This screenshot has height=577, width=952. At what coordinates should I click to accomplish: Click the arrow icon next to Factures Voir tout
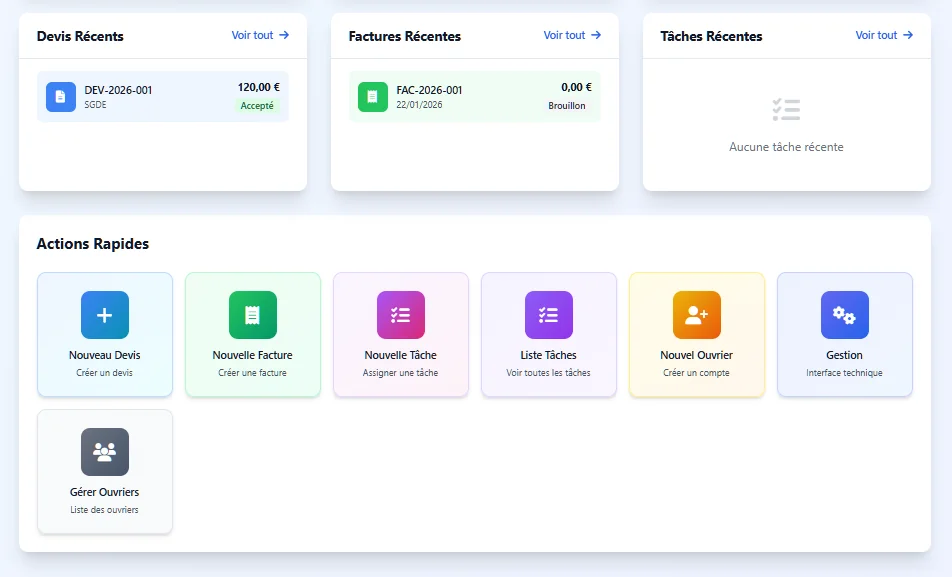coord(596,35)
